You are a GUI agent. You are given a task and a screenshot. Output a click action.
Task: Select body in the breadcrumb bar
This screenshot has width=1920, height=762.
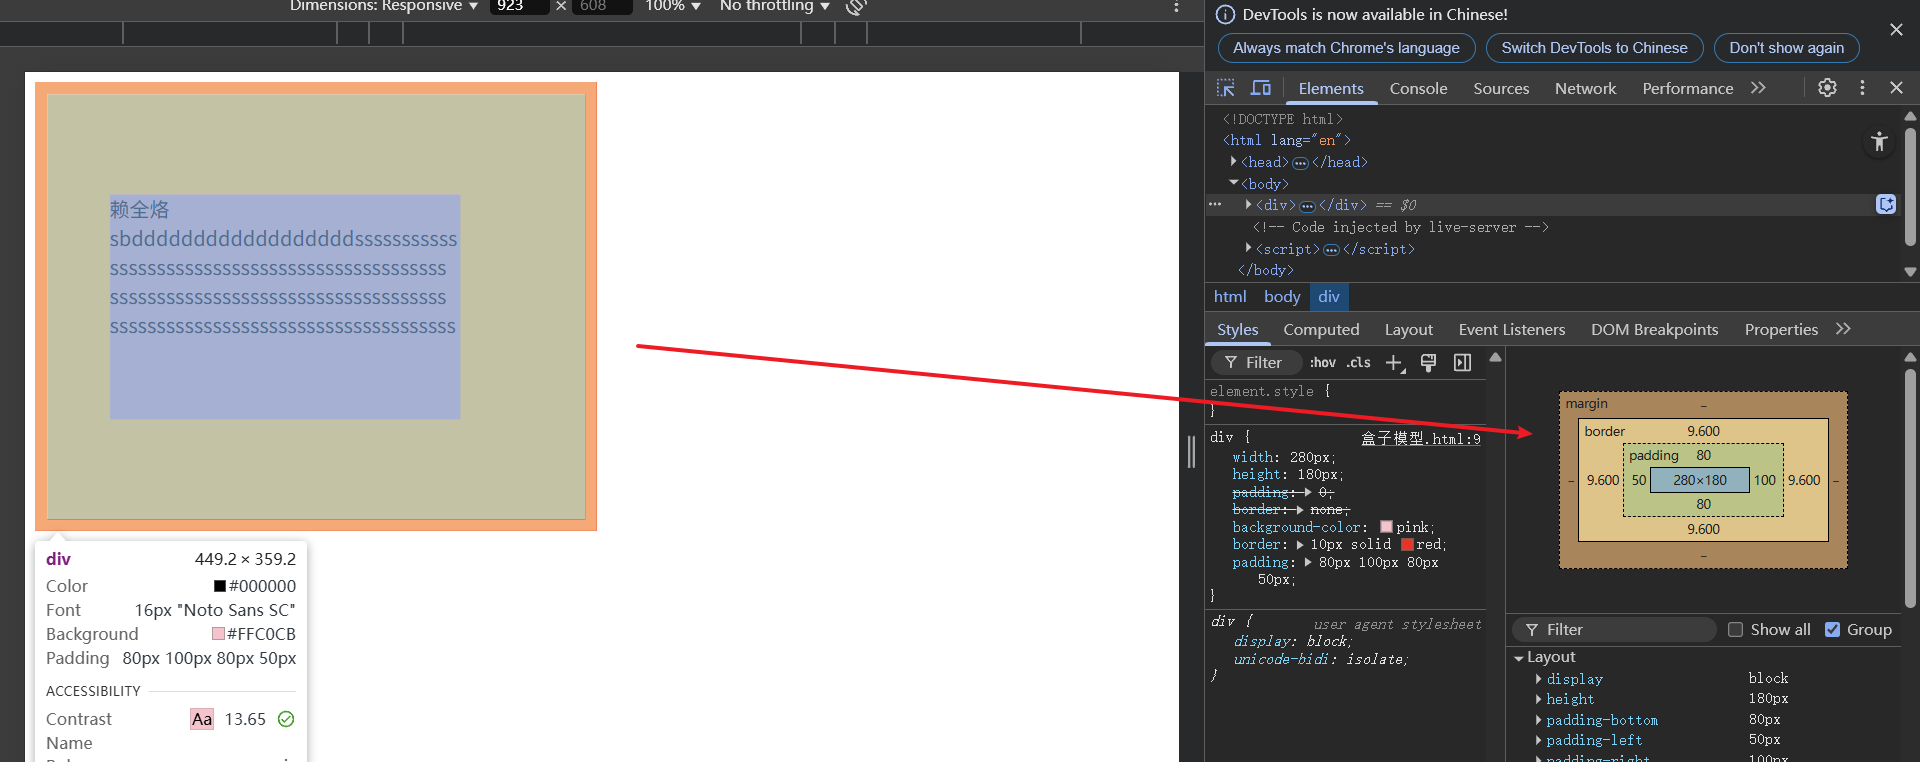tap(1282, 297)
